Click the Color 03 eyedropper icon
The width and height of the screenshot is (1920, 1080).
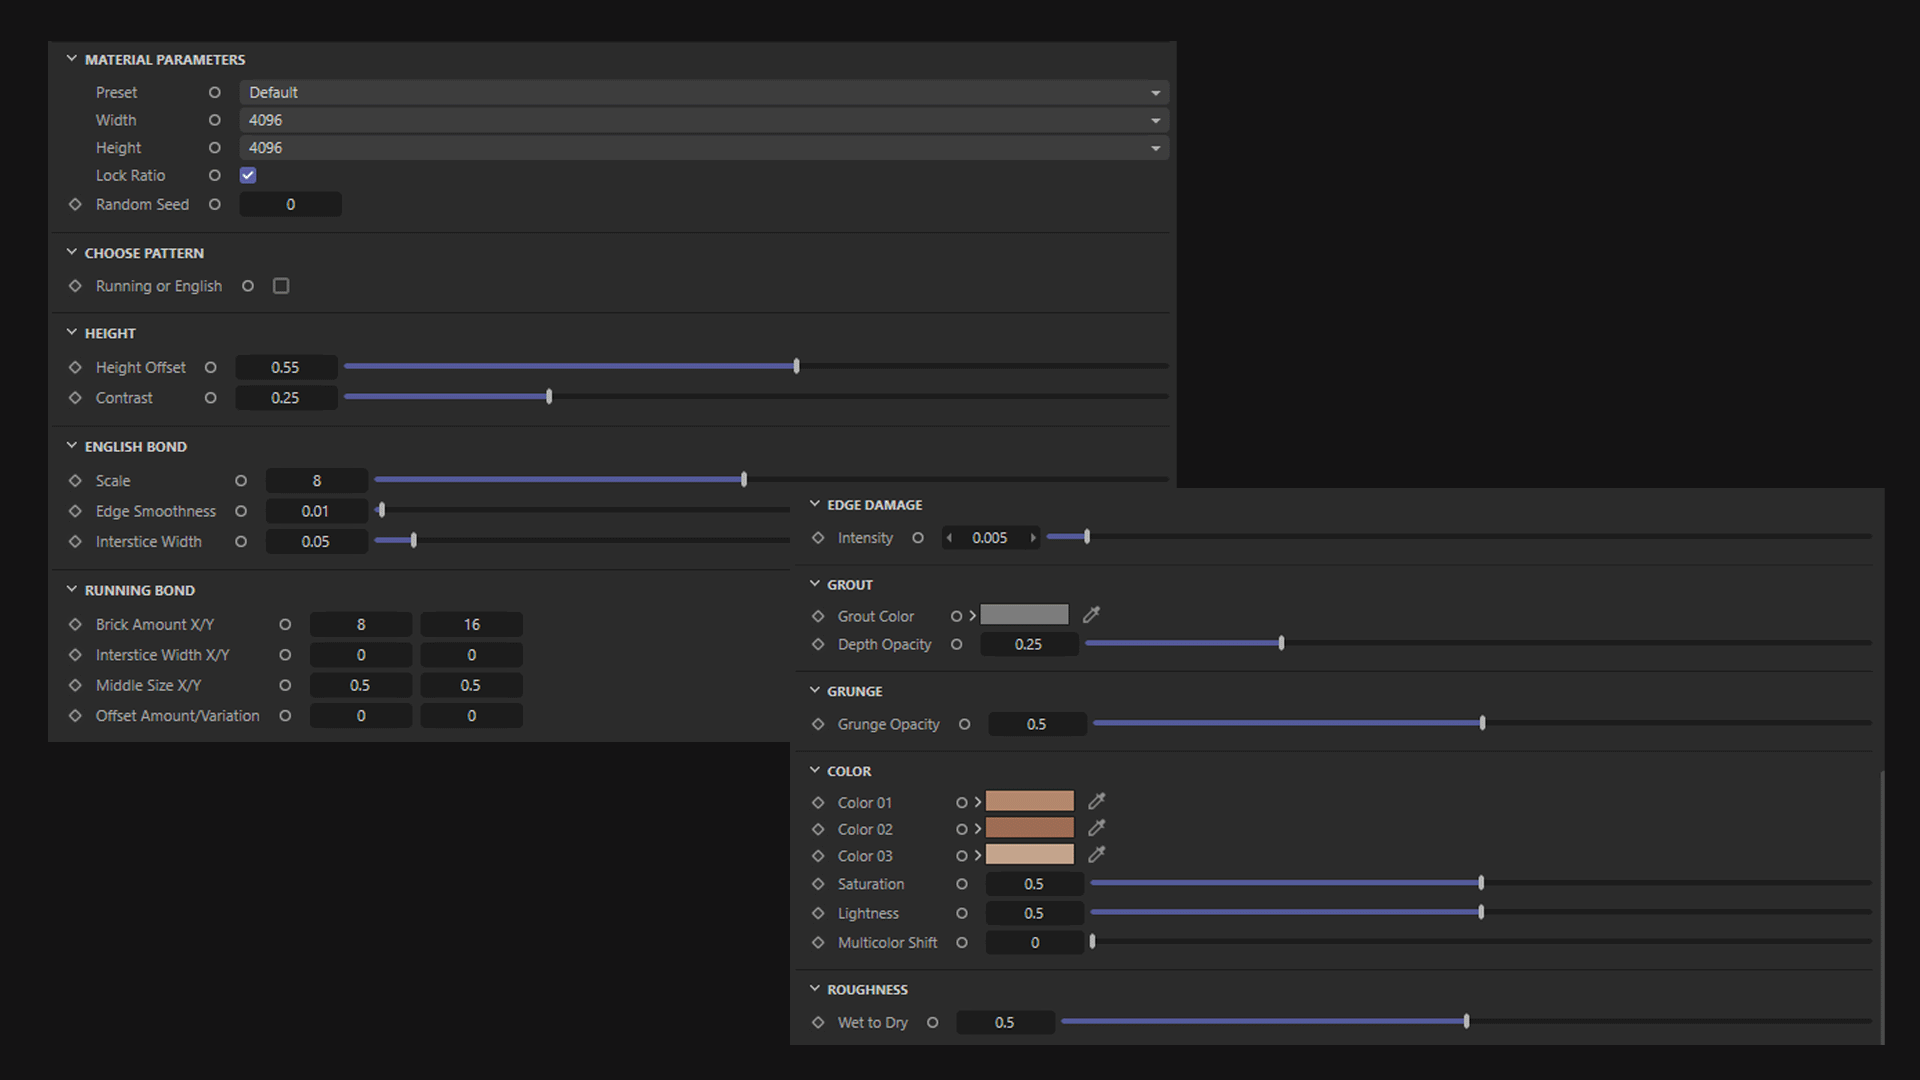point(1097,855)
